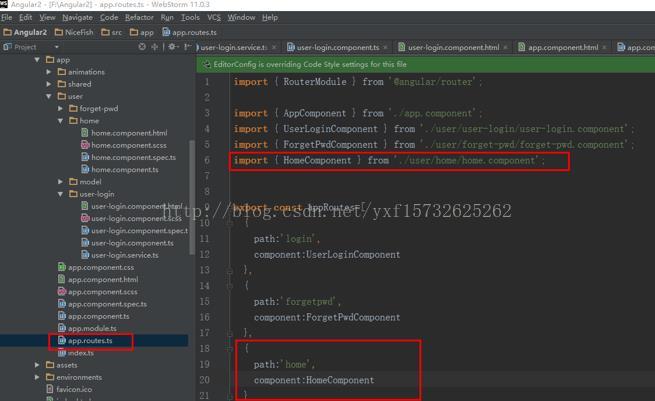Expand the model folder
Viewport: 655px width, 401px height.
click(x=61, y=182)
